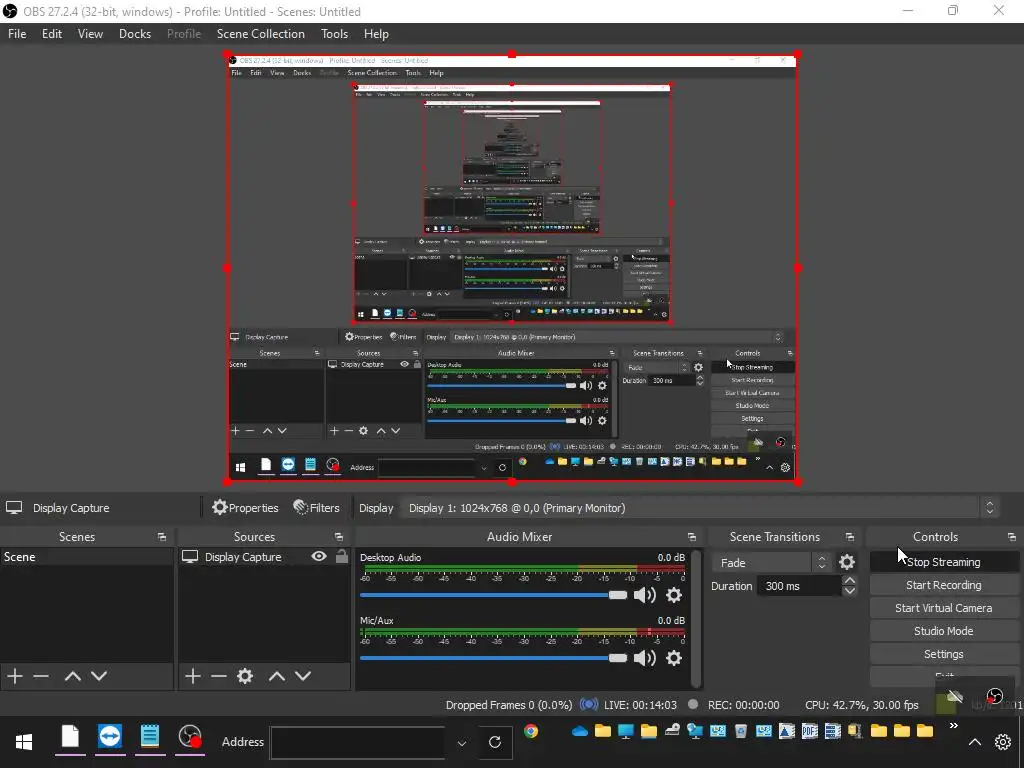Open Filters for Display Capture
The image size is (1024, 768).
click(317, 507)
